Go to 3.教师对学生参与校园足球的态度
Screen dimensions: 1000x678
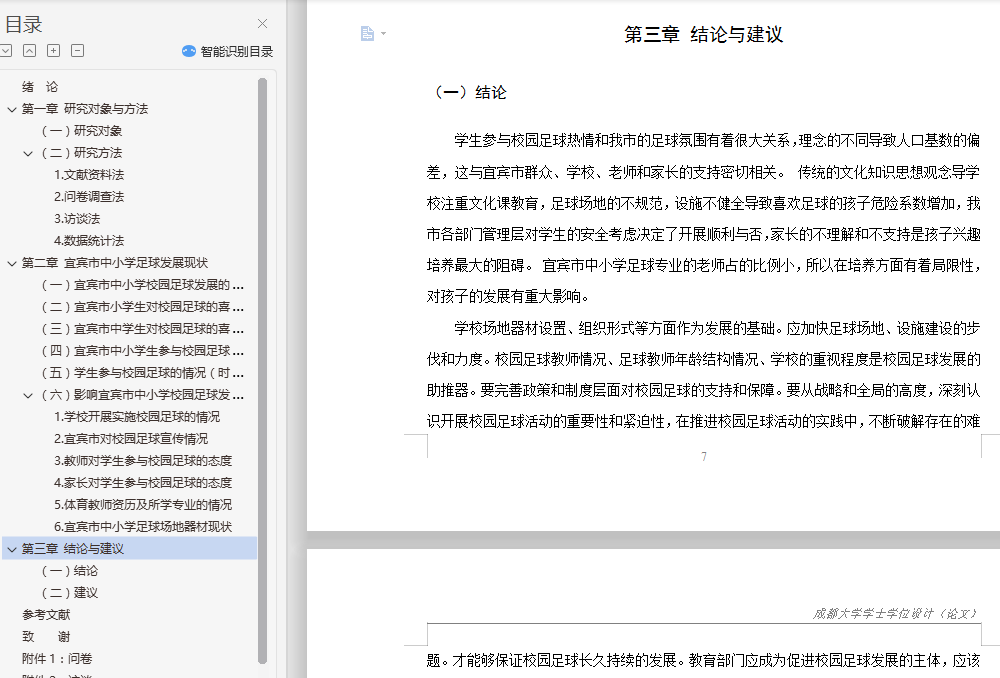click(x=143, y=461)
